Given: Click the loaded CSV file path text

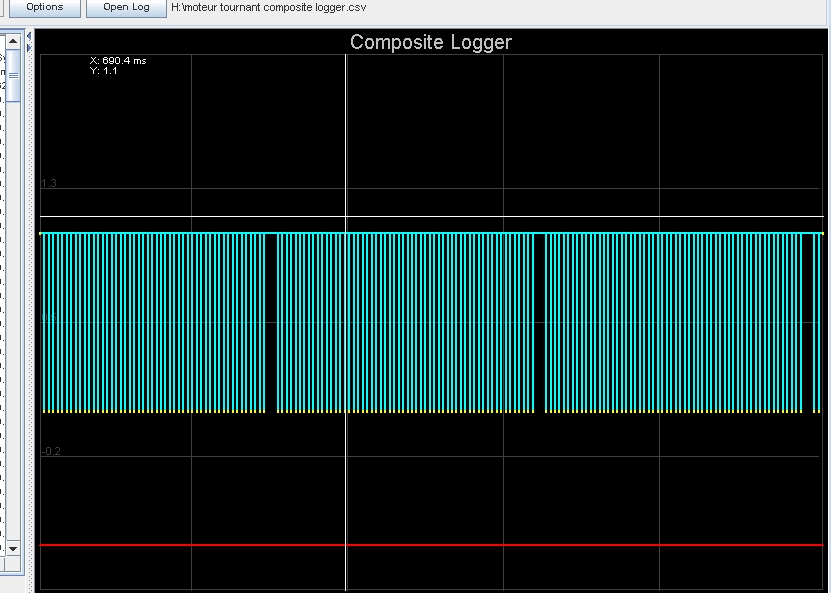Looking at the screenshot, I should click(269, 7).
